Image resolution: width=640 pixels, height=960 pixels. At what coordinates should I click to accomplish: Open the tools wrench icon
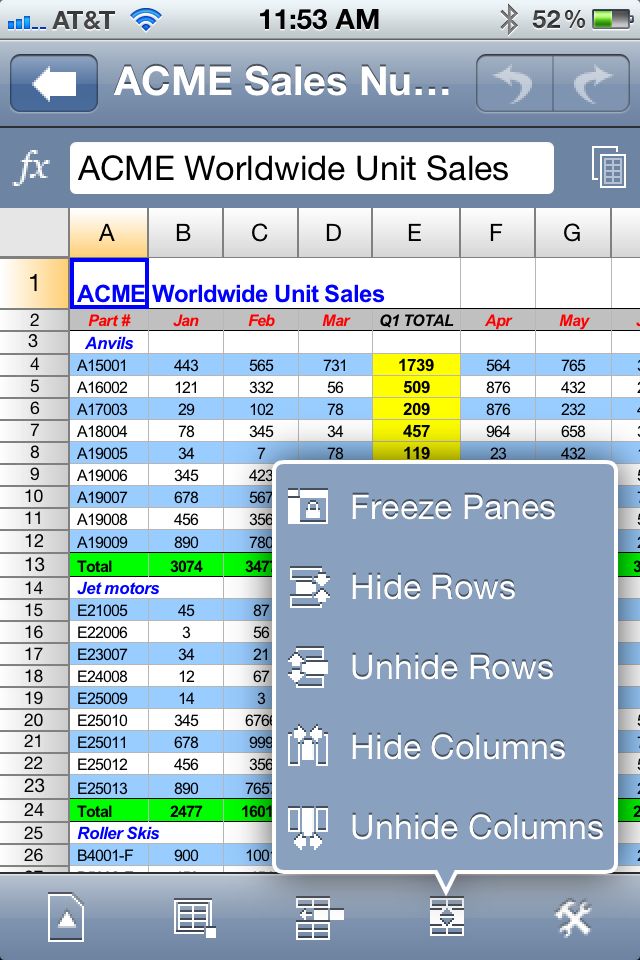(574, 917)
